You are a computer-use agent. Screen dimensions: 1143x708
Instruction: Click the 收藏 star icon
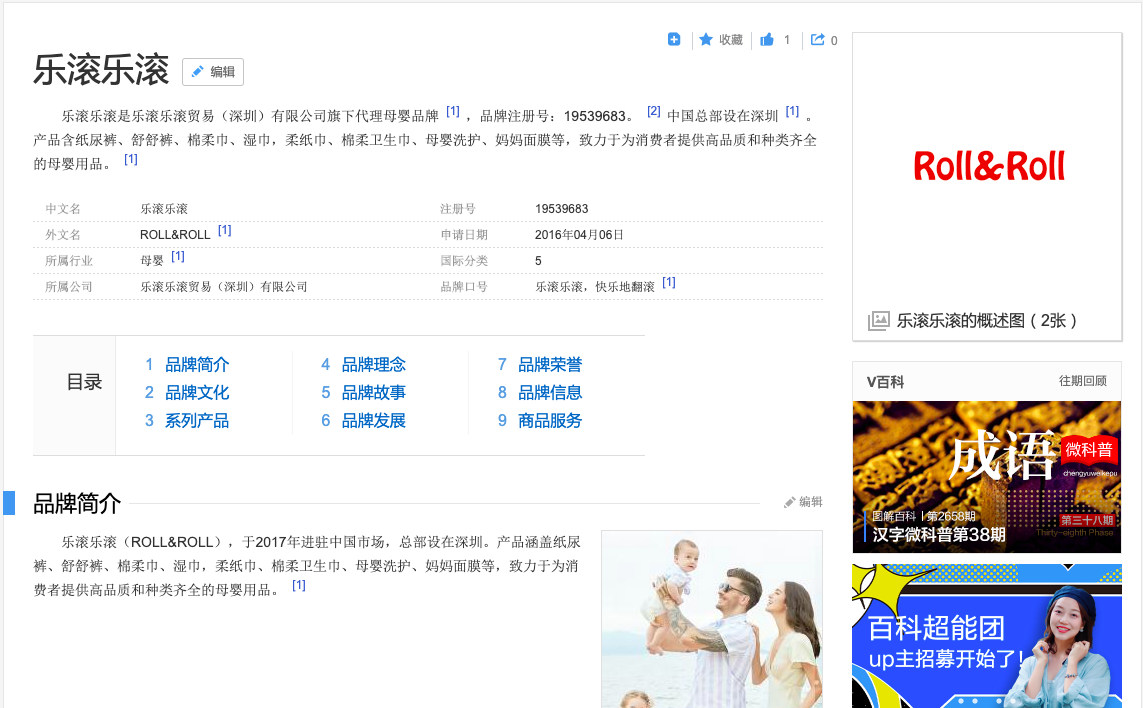pyautogui.click(x=706, y=39)
